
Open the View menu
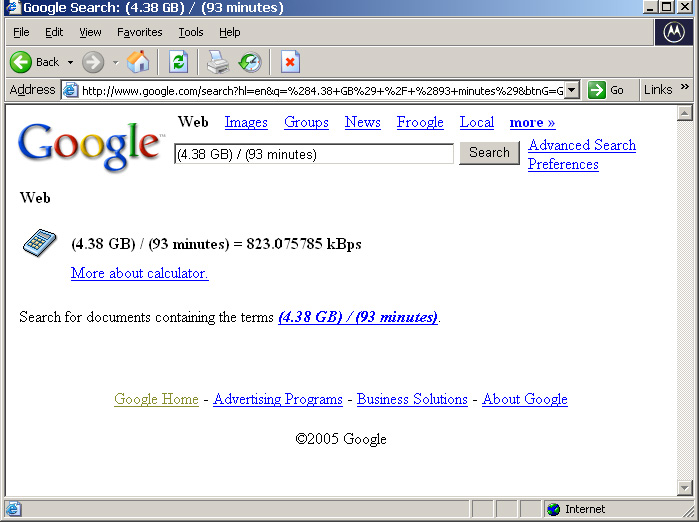90,32
